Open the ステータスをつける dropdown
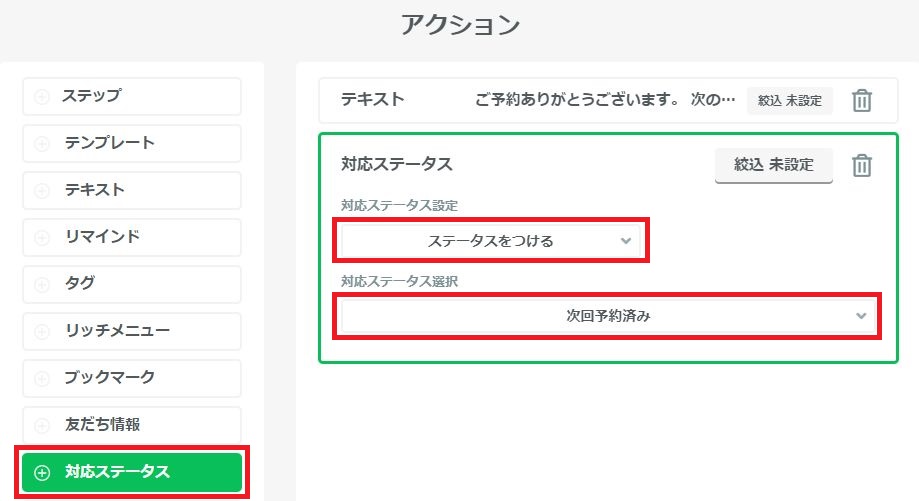Image resolution: width=919 pixels, height=501 pixels. (490, 241)
